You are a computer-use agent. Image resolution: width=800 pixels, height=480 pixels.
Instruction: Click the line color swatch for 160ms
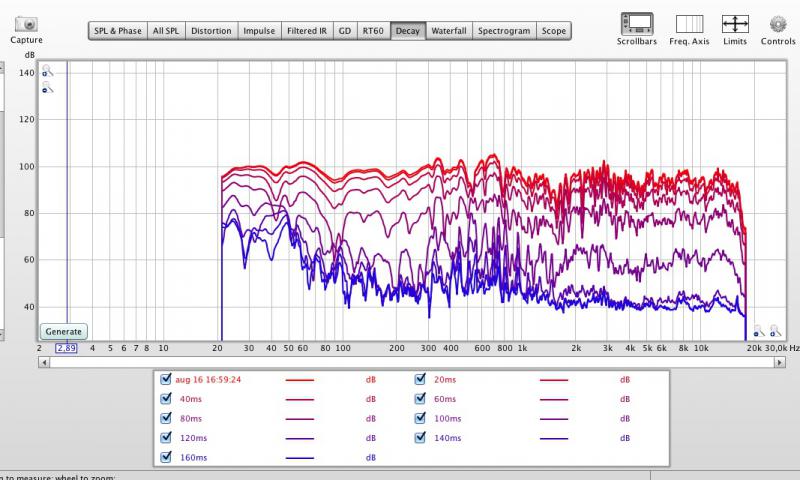coord(299,458)
